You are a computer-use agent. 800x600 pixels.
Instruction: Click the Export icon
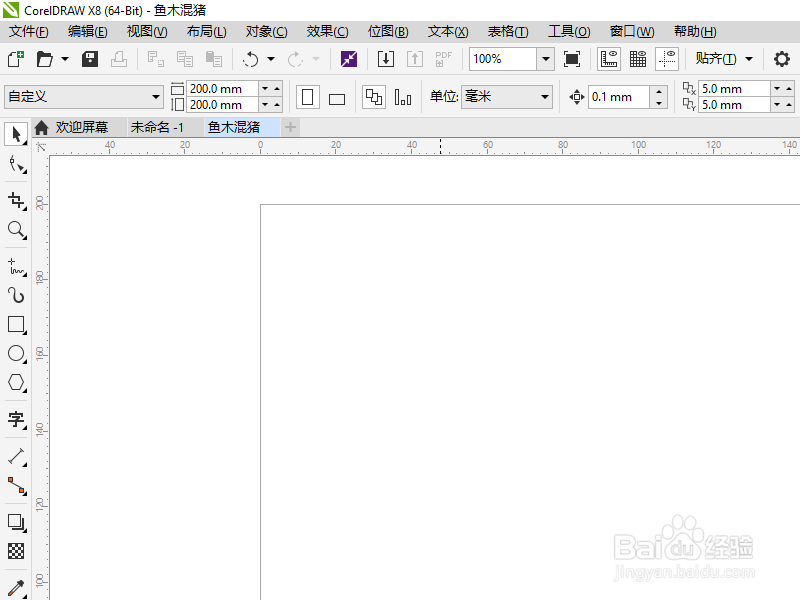coord(415,59)
